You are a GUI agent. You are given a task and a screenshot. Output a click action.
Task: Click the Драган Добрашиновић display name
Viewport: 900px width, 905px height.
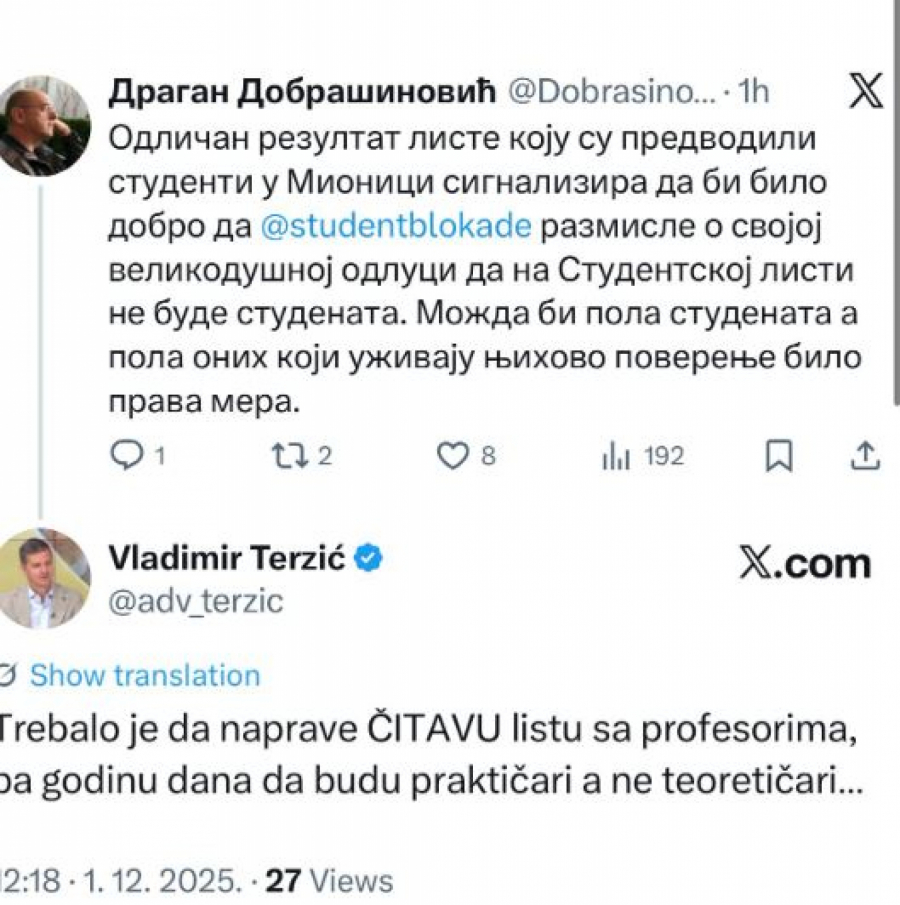tap(301, 92)
